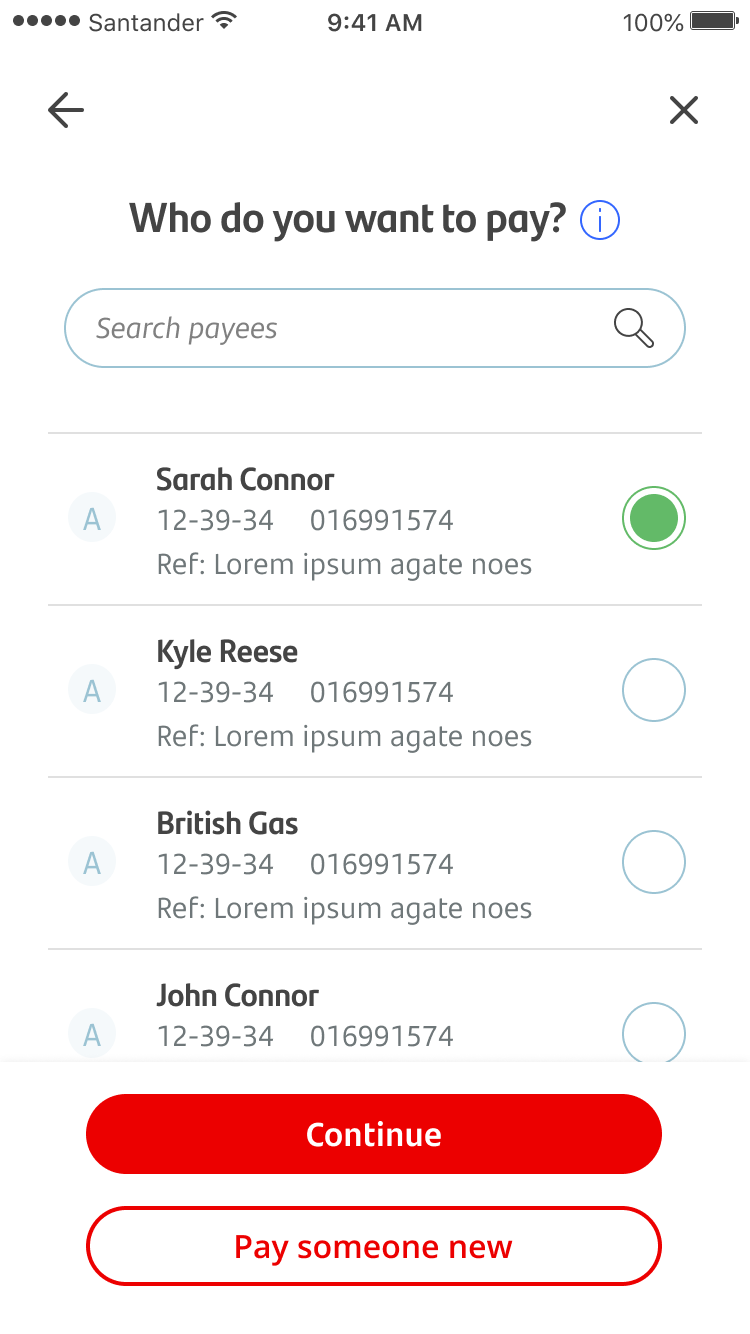Viewport: 750px width, 1334px height.
Task: Tap the A avatar next to Kyle Reese
Action: click(92, 691)
